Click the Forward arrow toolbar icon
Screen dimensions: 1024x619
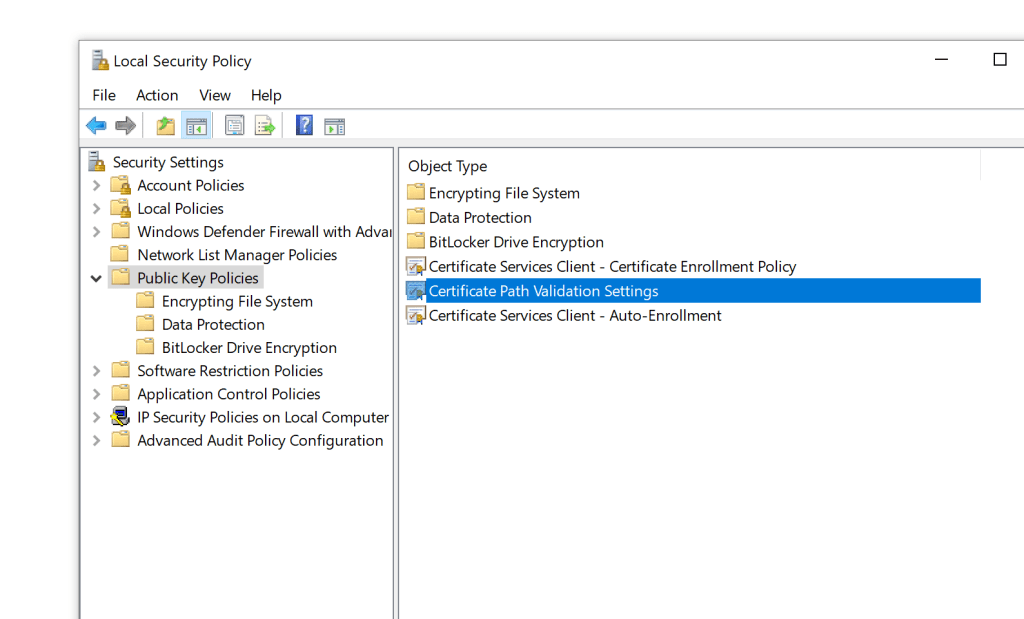(125, 126)
